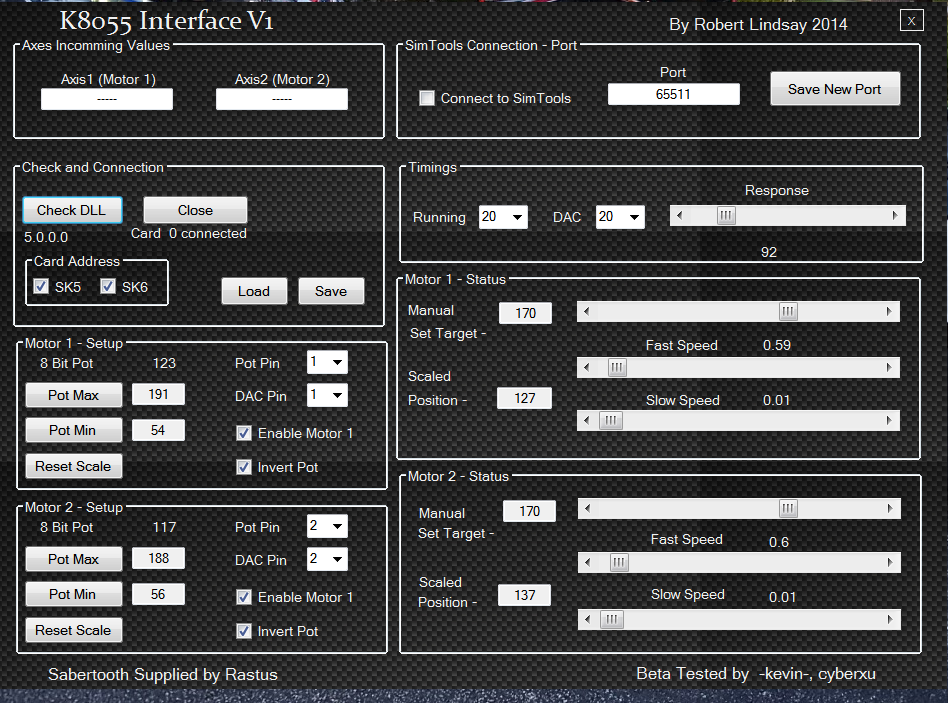948x703 pixels.
Task: Click Save New Port
Action: [835, 88]
